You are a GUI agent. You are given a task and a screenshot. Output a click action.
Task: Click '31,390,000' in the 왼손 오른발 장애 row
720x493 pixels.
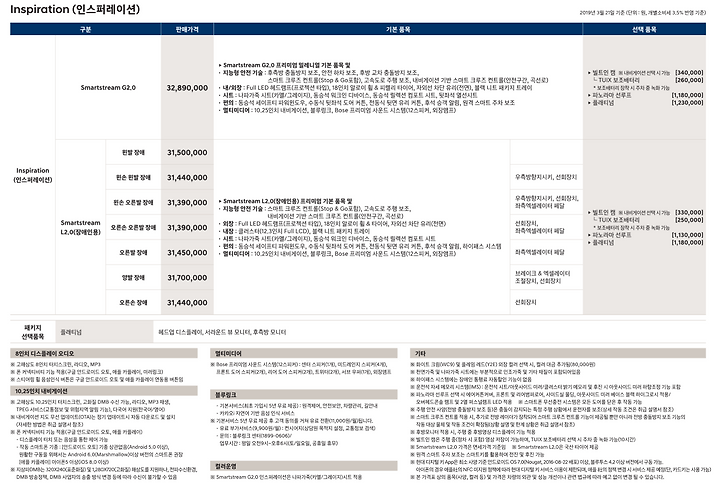187,202
